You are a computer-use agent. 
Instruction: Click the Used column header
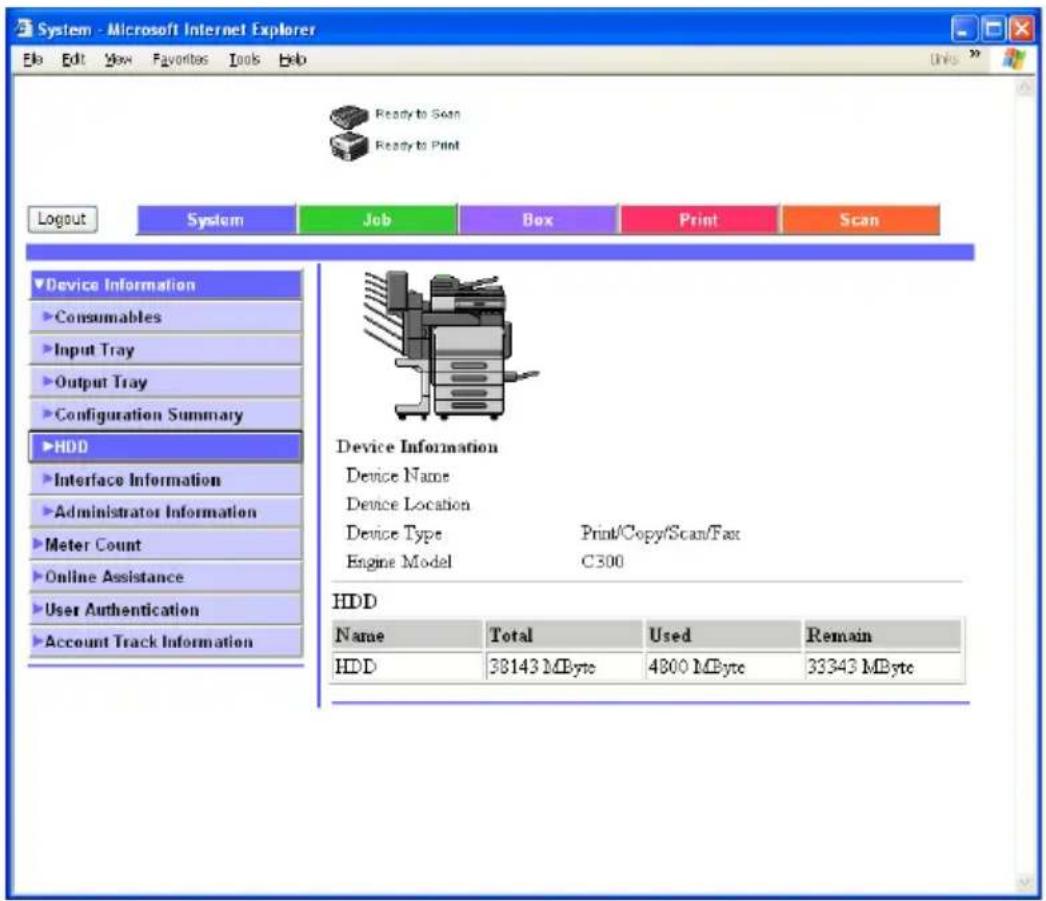pos(723,635)
